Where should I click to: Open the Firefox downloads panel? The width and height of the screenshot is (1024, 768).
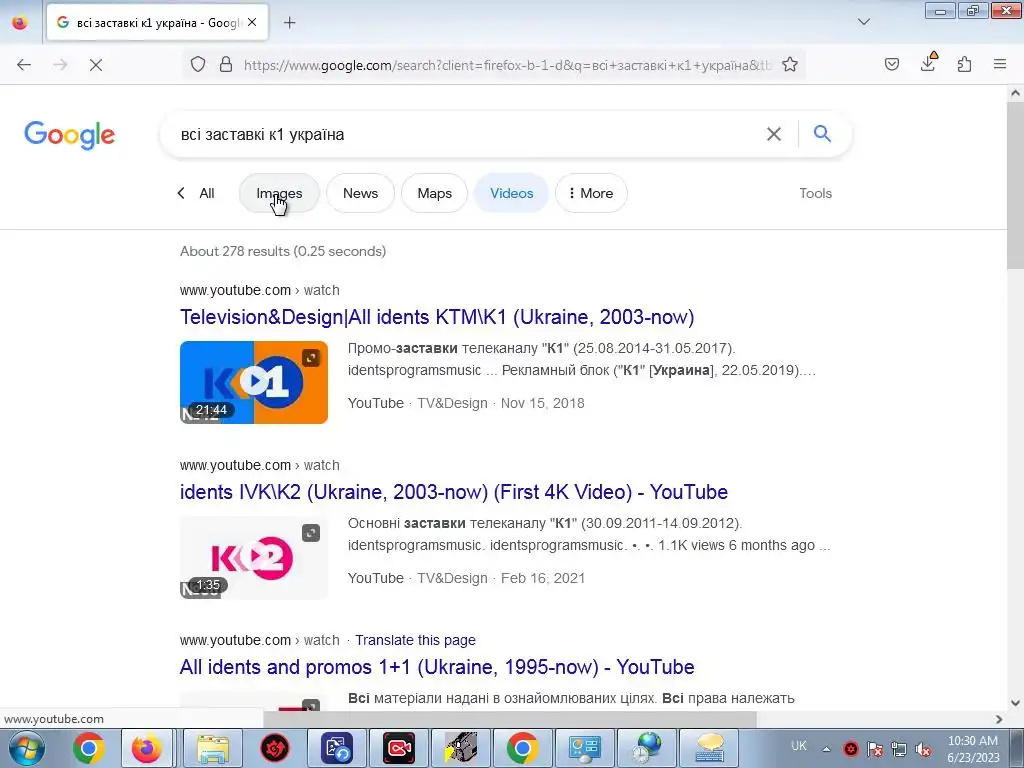(x=928, y=63)
